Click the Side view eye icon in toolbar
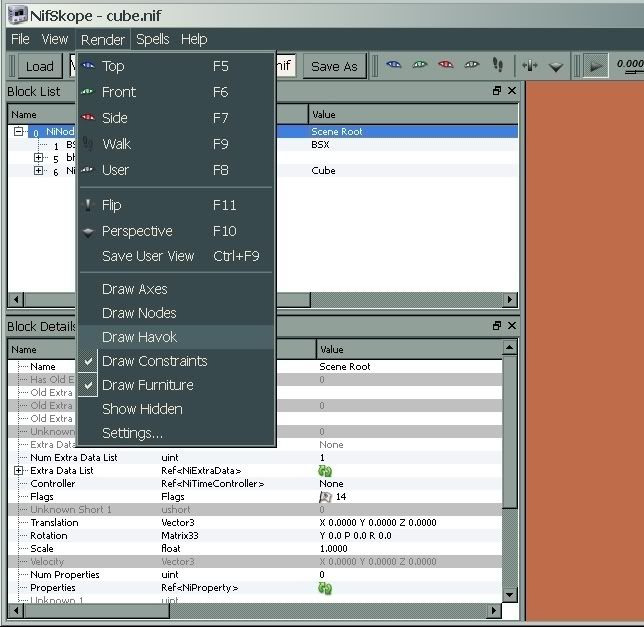 (x=445, y=66)
